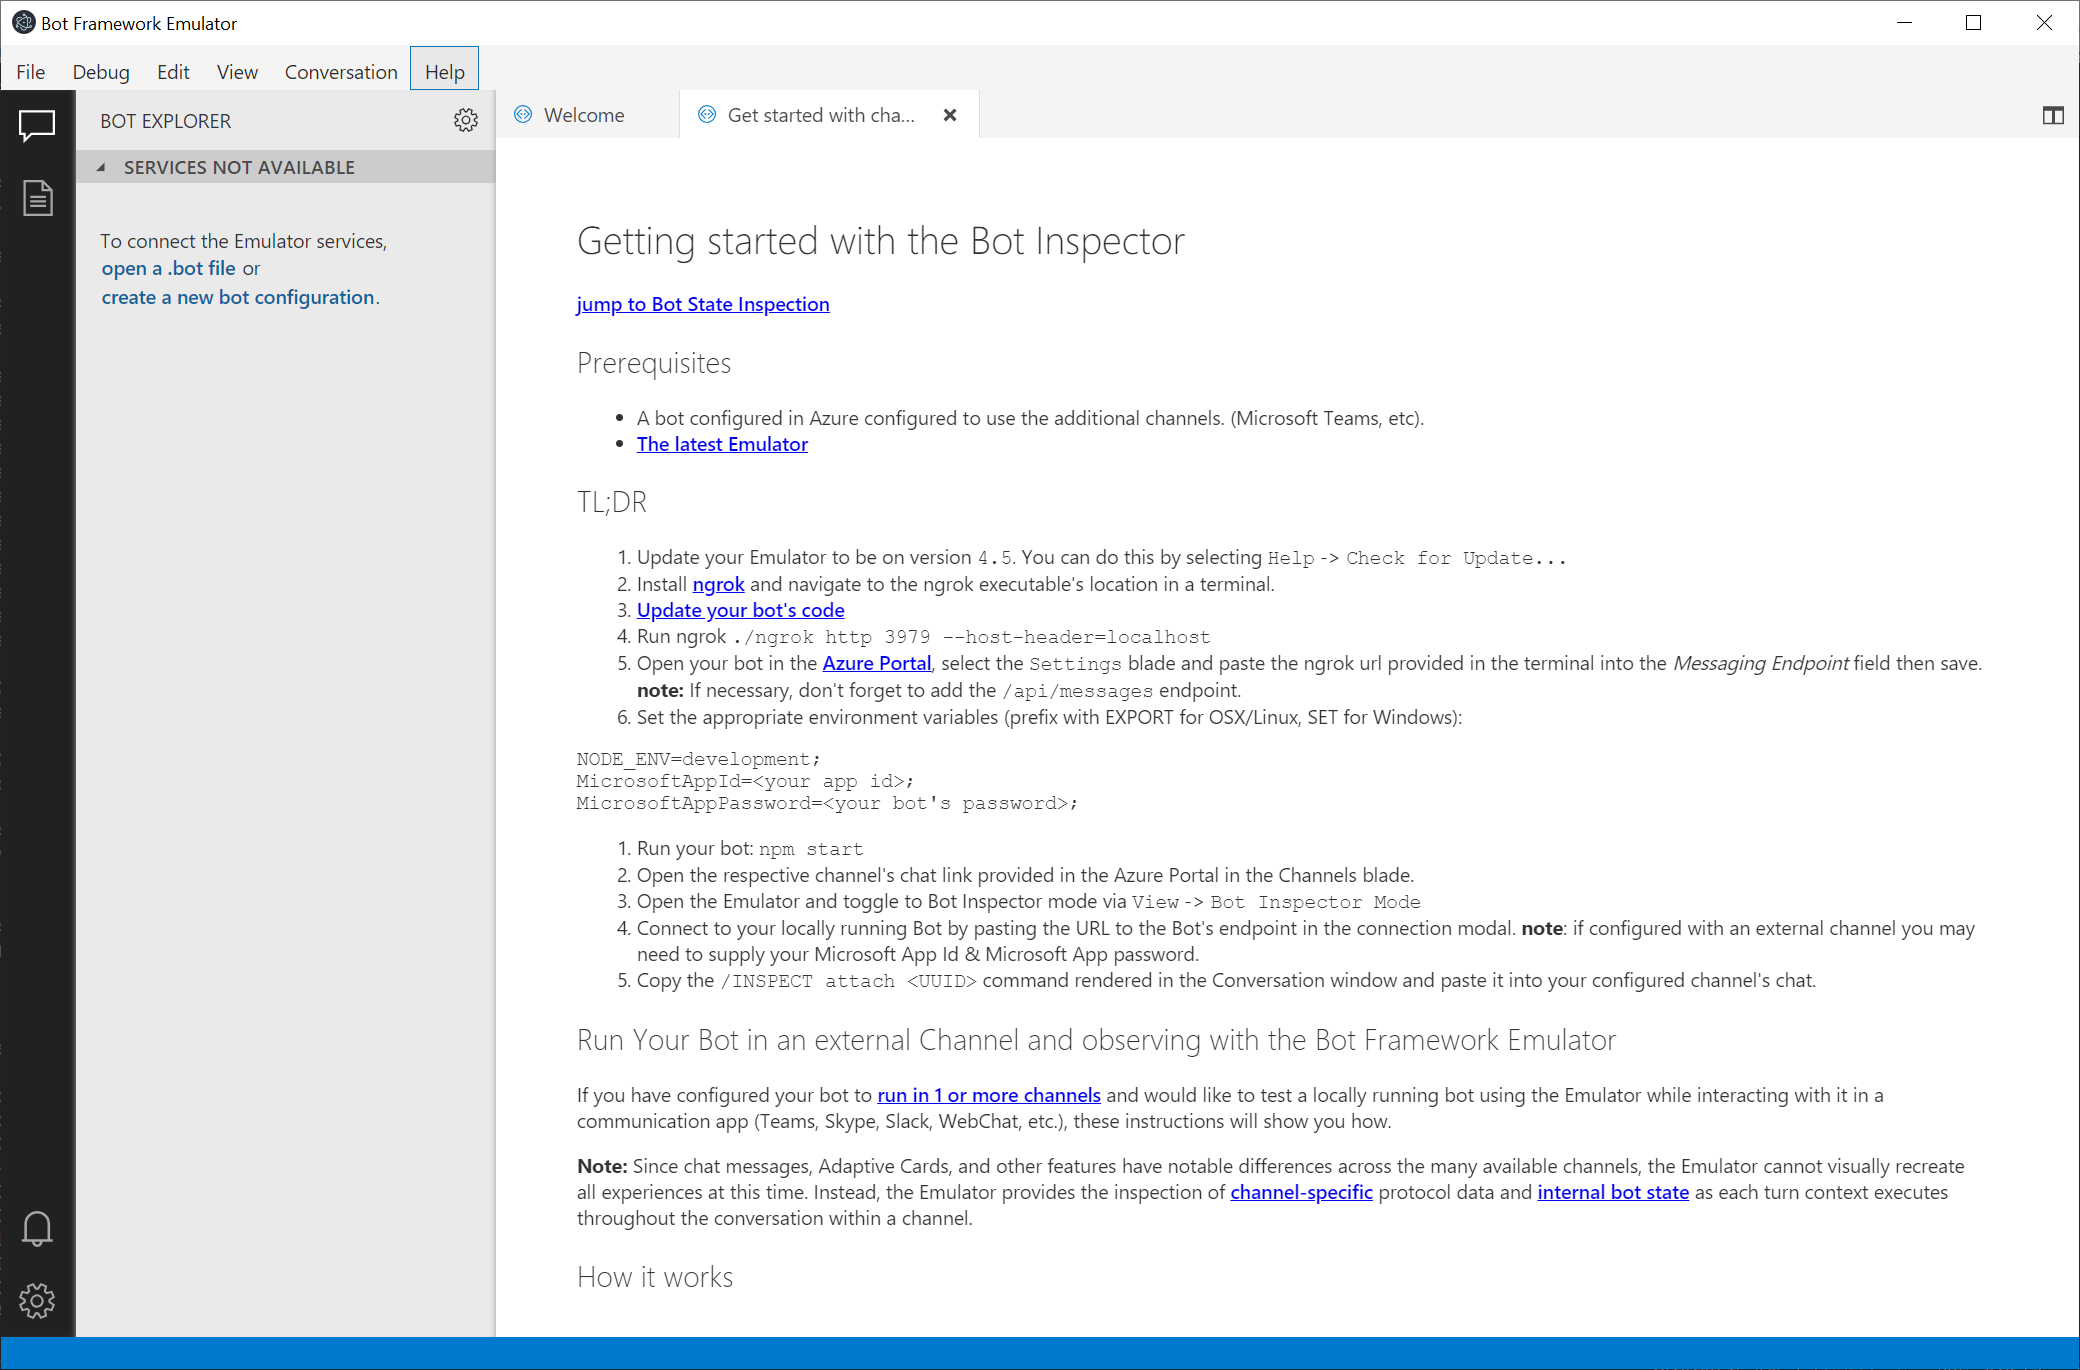Open the Resources document icon in sidebar
This screenshot has width=2080, height=1370.
[37, 198]
